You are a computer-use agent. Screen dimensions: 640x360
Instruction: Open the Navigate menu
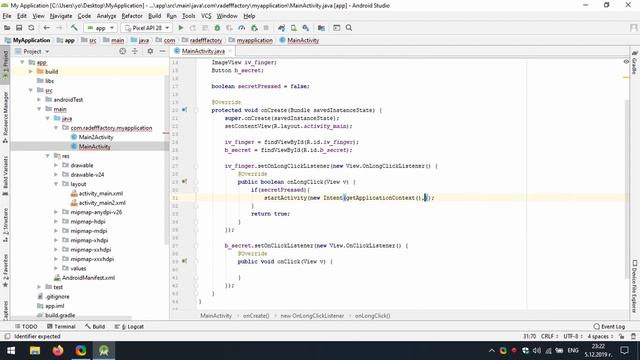[61, 16]
